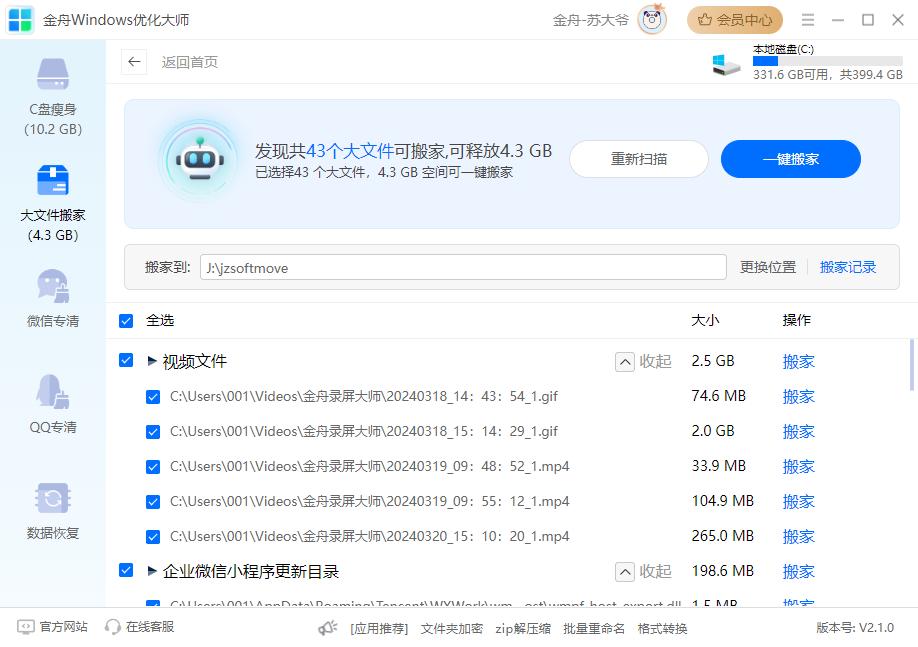918x647 pixels.
Task: Click the back arrow icon
Action: coord(134,62)
